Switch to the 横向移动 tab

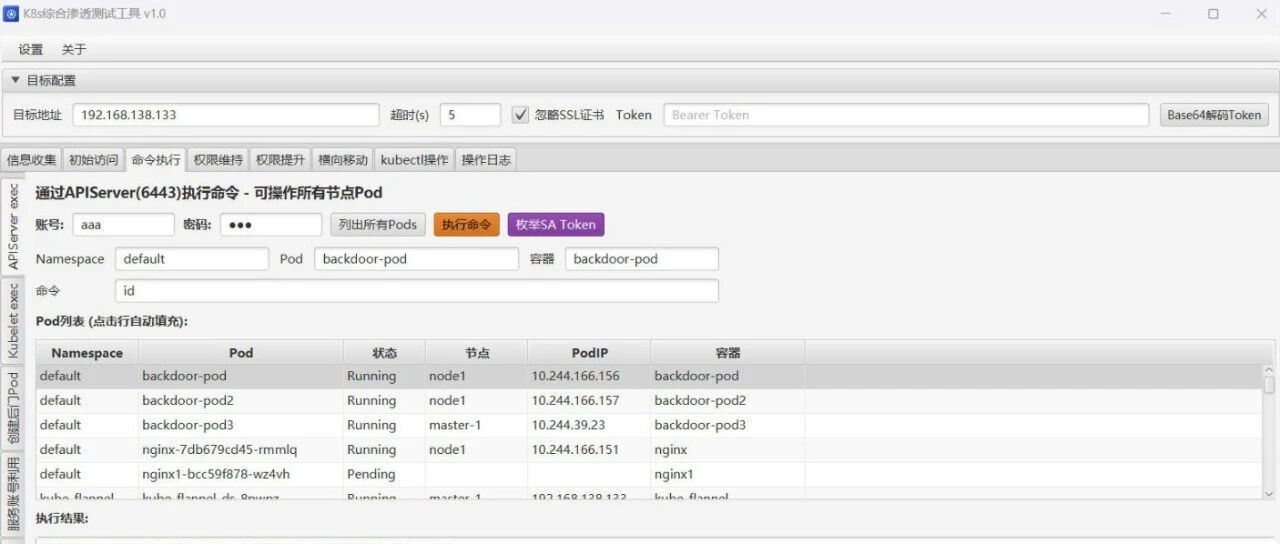click(x=343, y=160)
